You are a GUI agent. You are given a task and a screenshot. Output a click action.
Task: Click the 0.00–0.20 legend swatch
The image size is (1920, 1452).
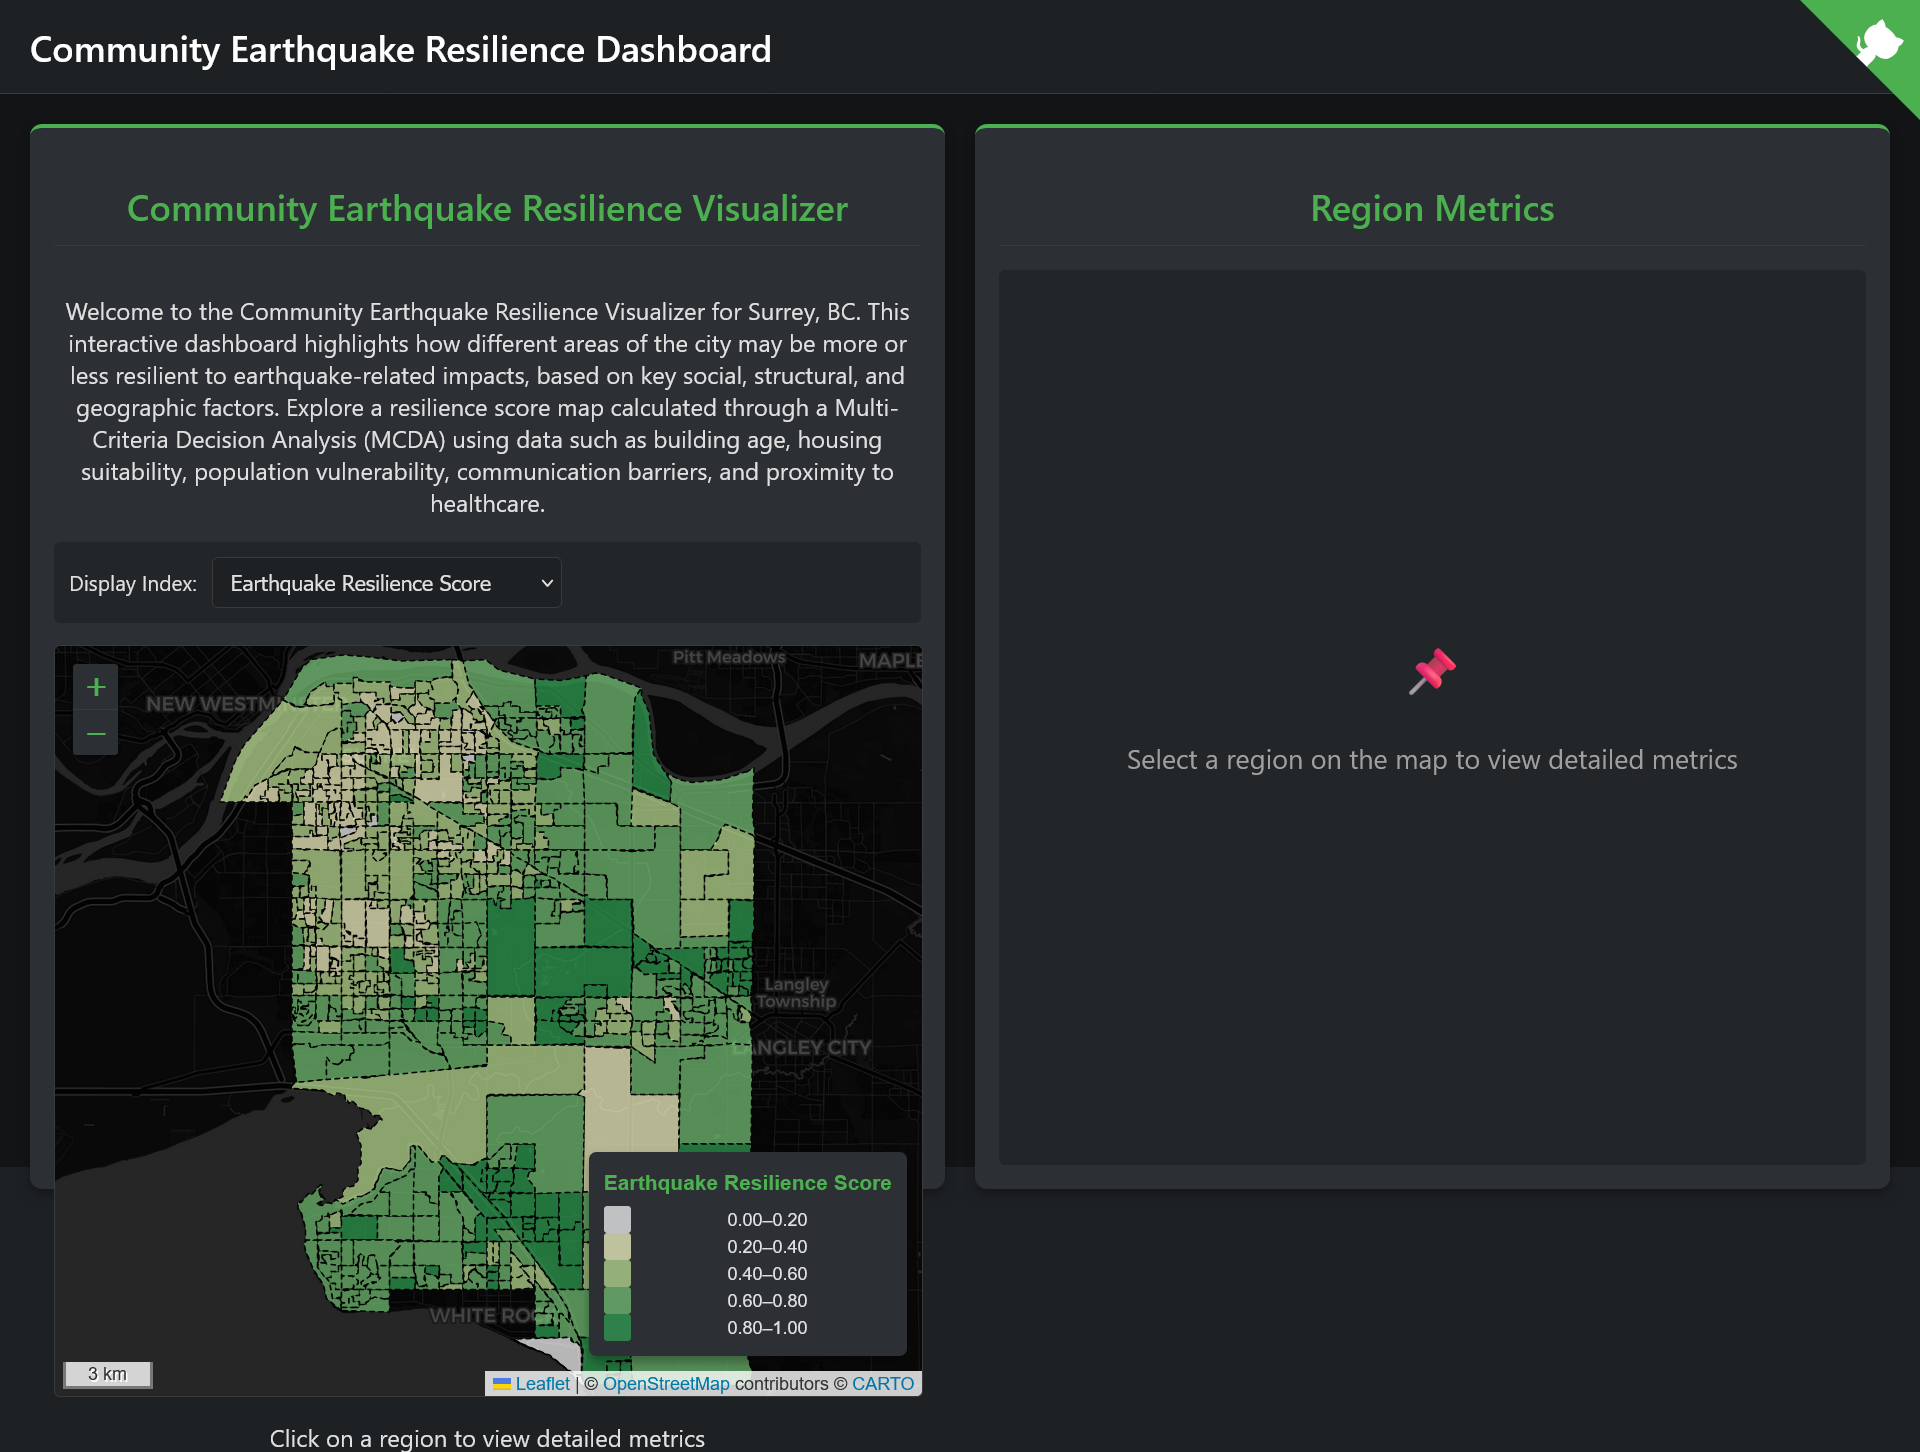tap(617, 1220)
